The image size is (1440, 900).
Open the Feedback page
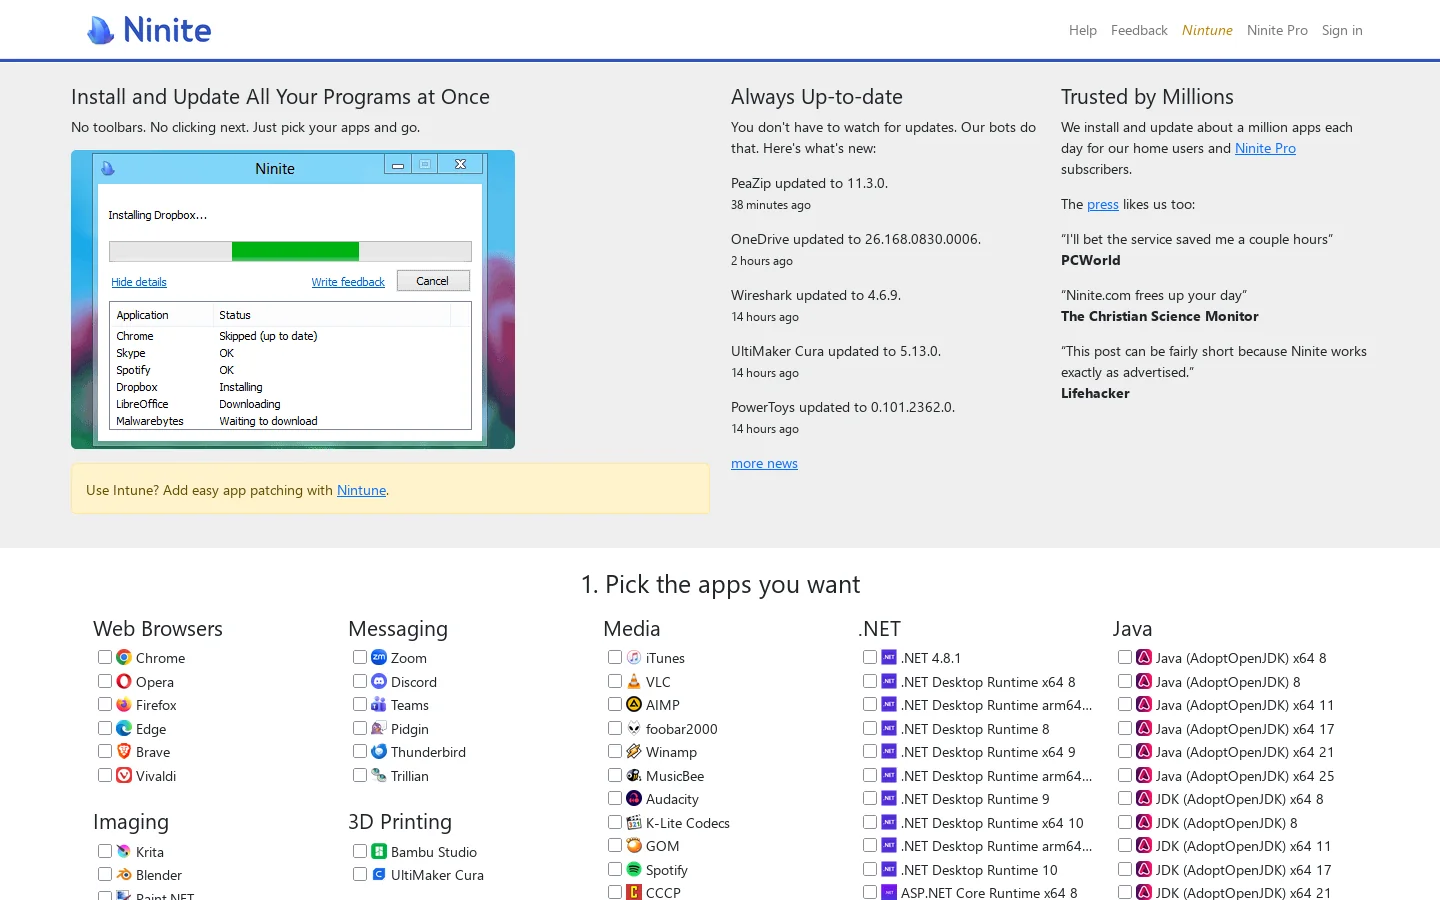pyautogui.click(x=1139, y=30)
